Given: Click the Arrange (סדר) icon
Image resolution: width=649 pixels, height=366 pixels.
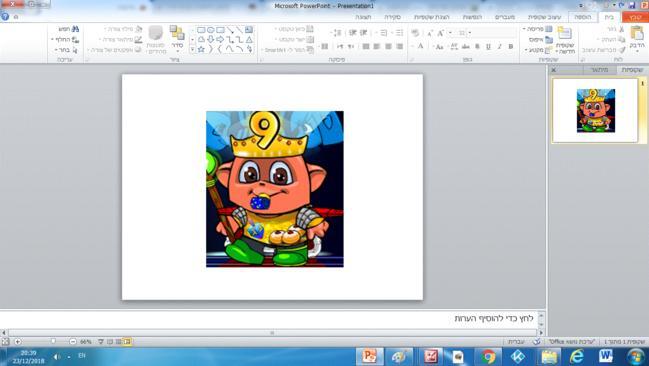Looking at the screenshot, I should (x=177, y=33).
